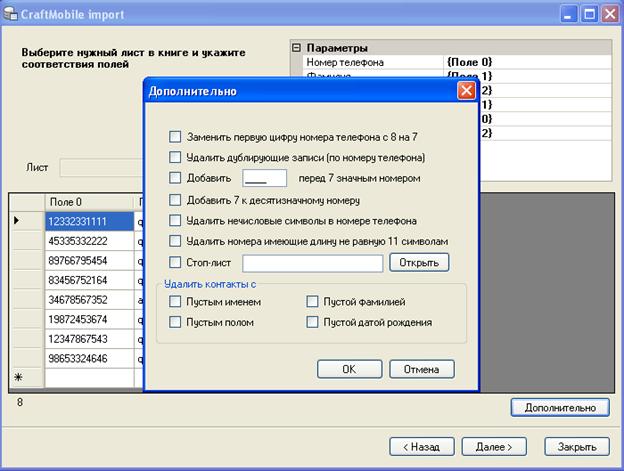The width and height of the screenshot is (624, 471).
Task: Toggle 'Пустым полом' checkbox
Action: point(175,322)
